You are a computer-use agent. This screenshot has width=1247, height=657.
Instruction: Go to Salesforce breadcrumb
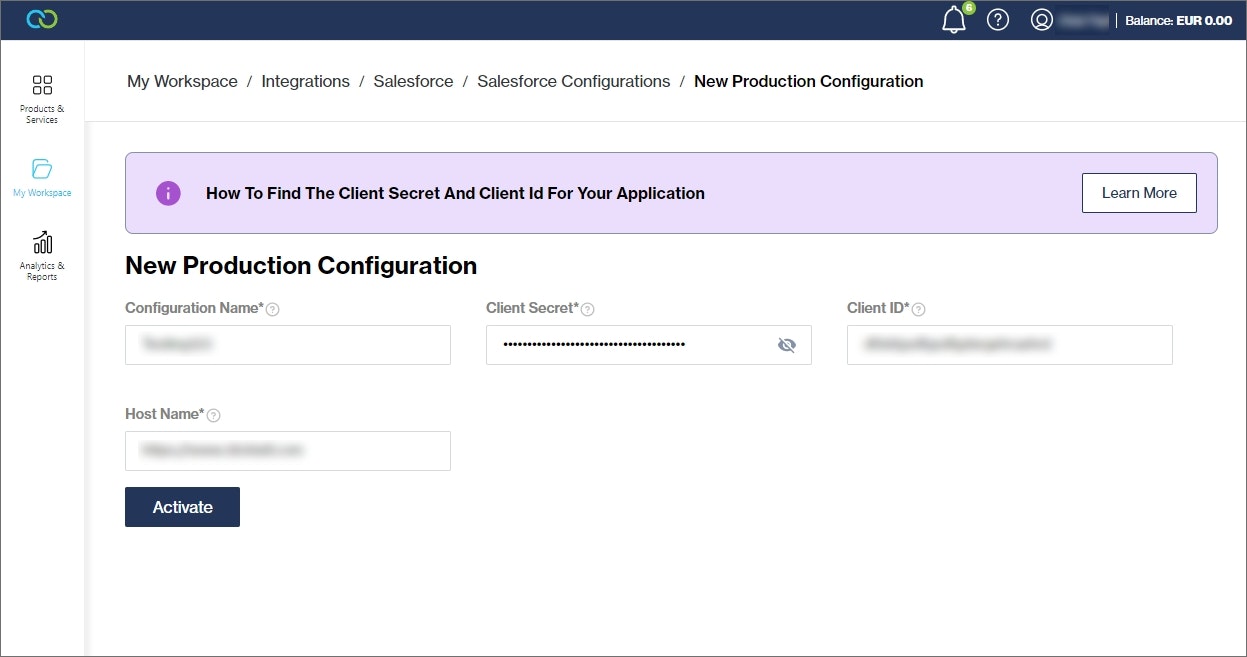click(x=413, y=81)
